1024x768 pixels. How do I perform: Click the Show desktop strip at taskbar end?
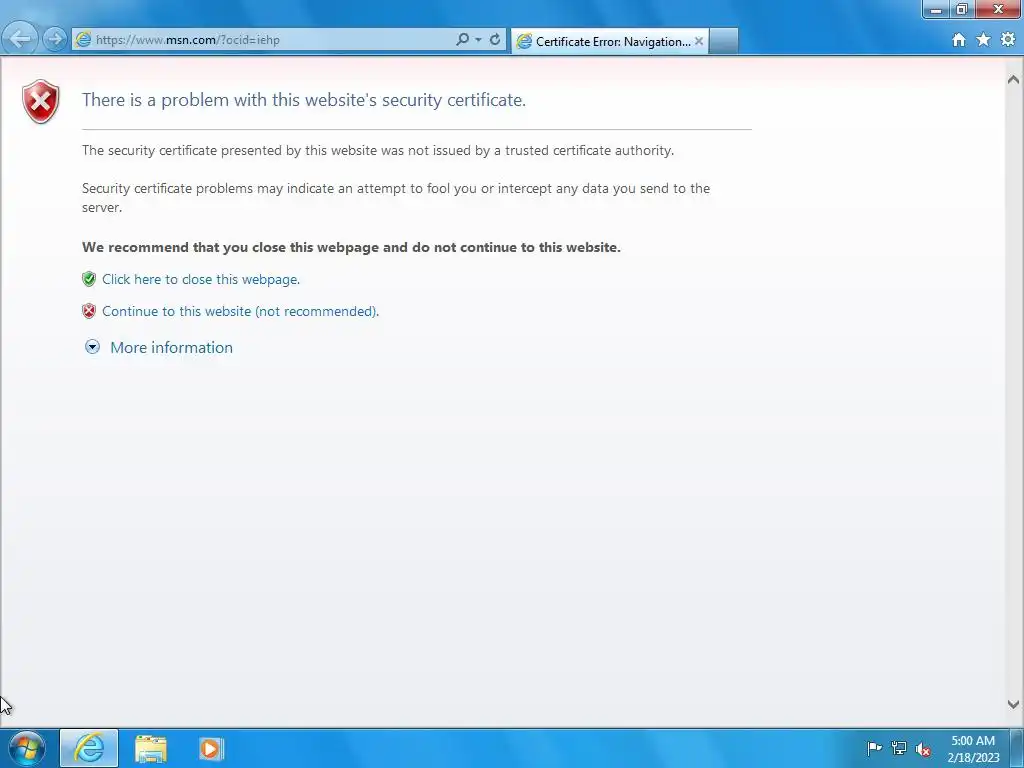1017,748
